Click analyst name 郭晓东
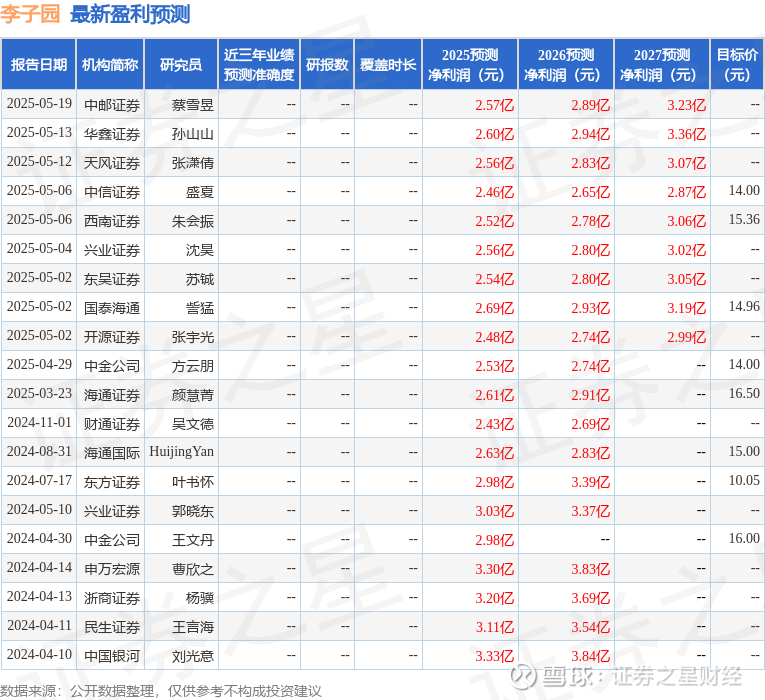This screenshot has width=765, height=700. 193,511
